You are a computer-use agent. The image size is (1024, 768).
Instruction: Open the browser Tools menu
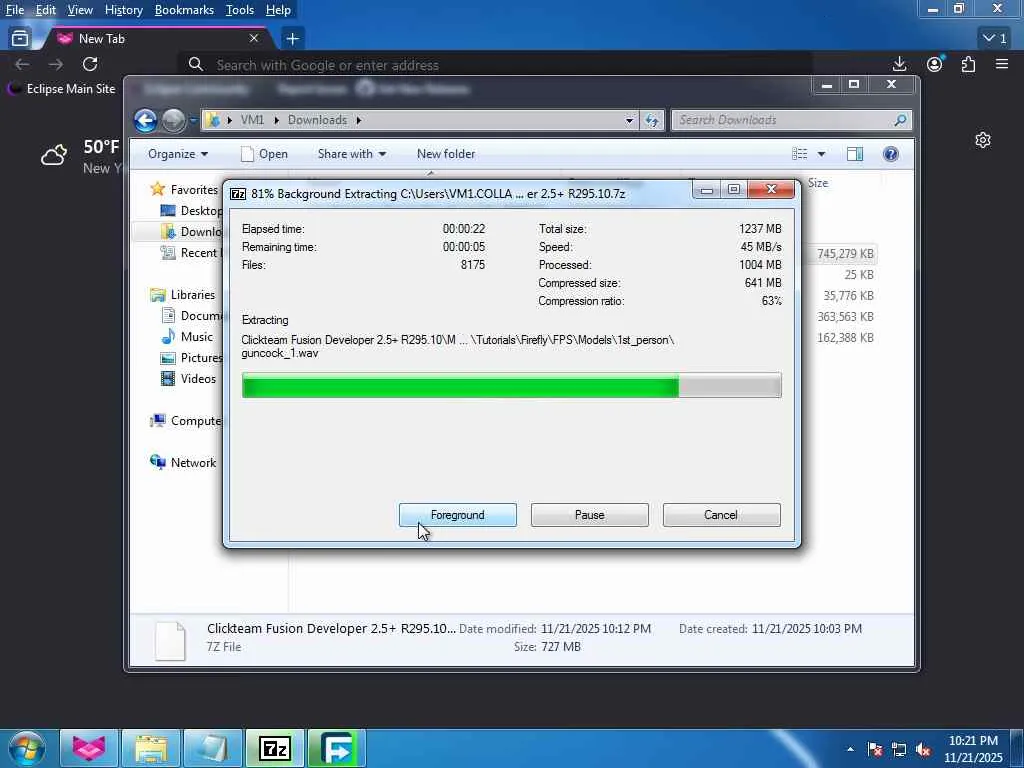[x=240, y=10]
